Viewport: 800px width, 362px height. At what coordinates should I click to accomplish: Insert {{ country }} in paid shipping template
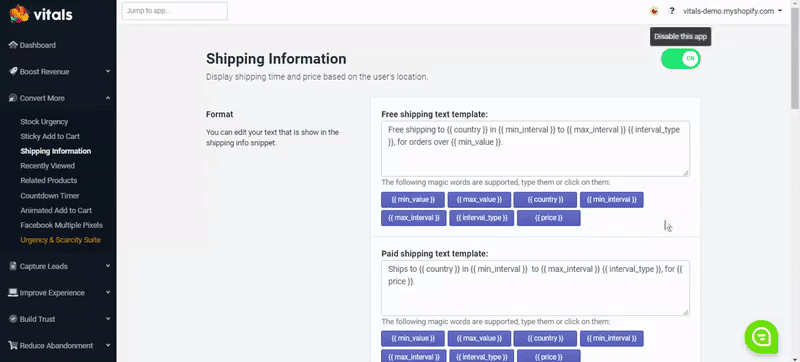point(545,339)
